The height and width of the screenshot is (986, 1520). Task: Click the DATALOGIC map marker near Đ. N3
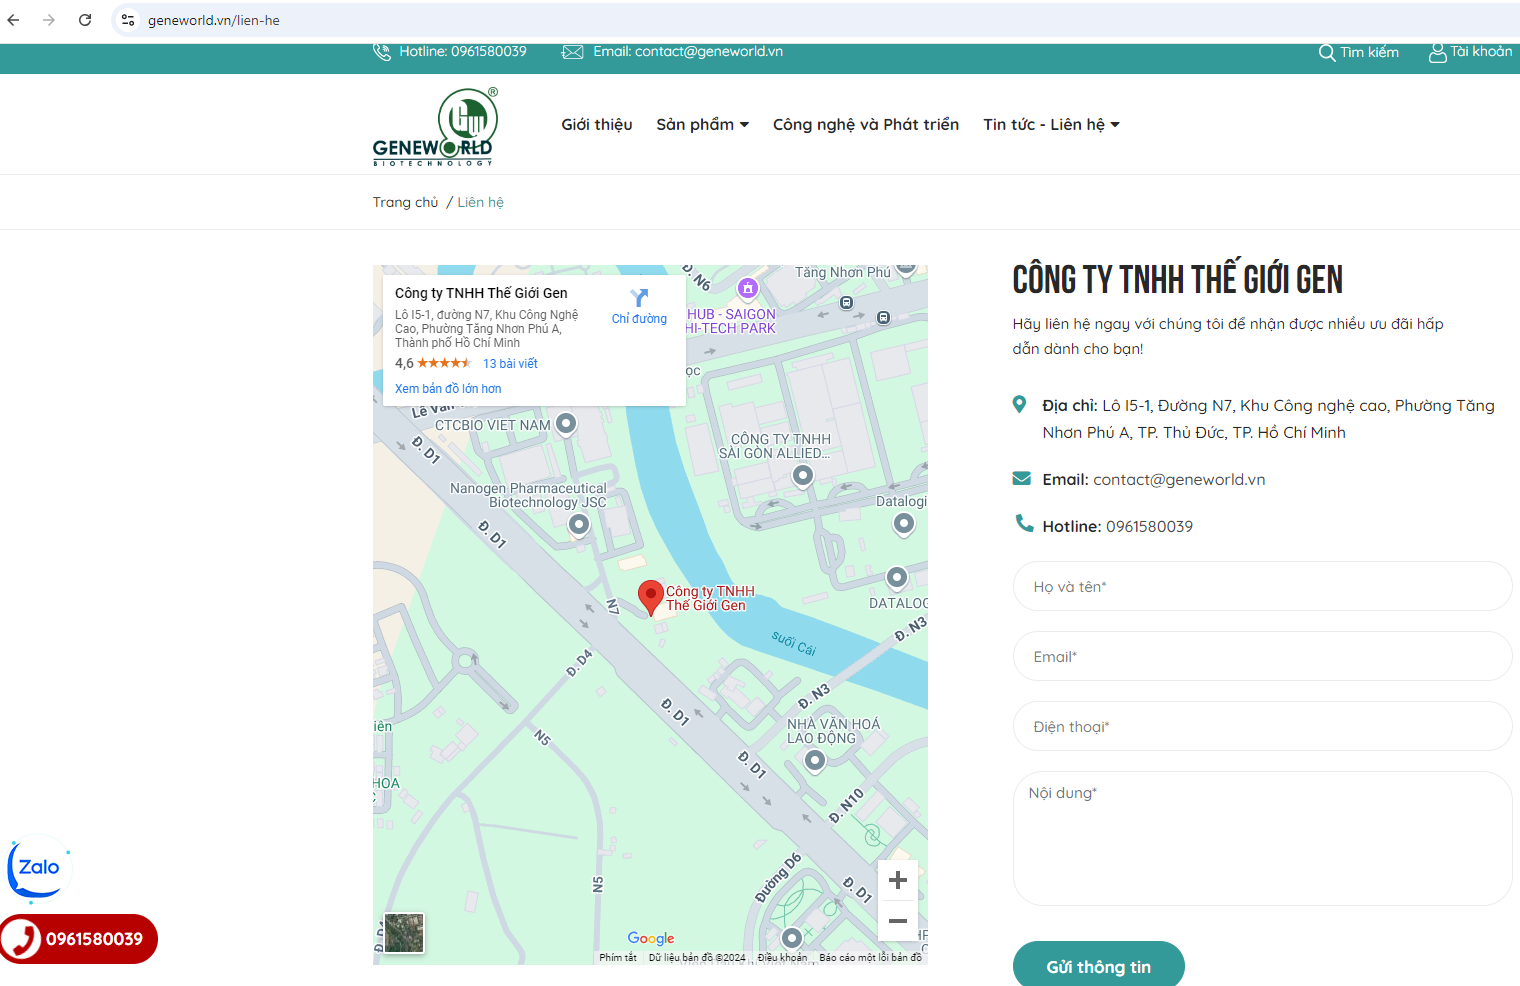[897, 577]
